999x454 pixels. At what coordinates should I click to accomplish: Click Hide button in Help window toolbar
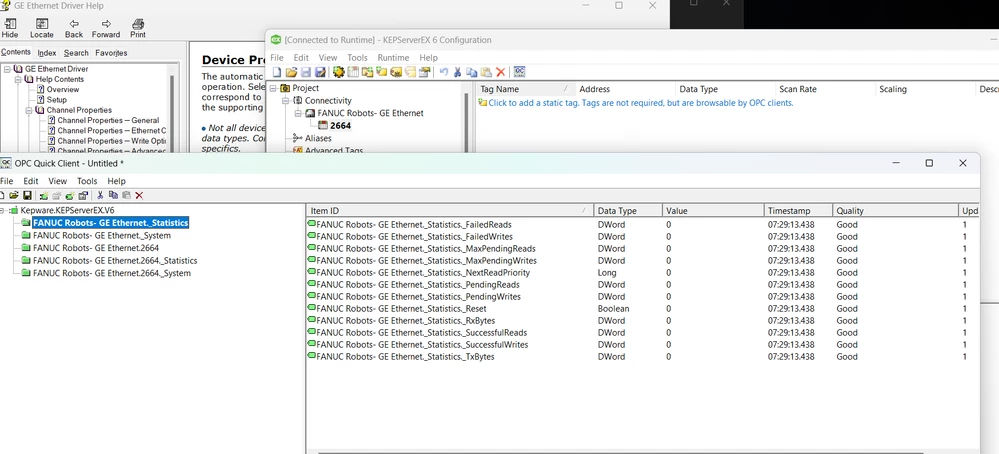[x=10, y=29]
